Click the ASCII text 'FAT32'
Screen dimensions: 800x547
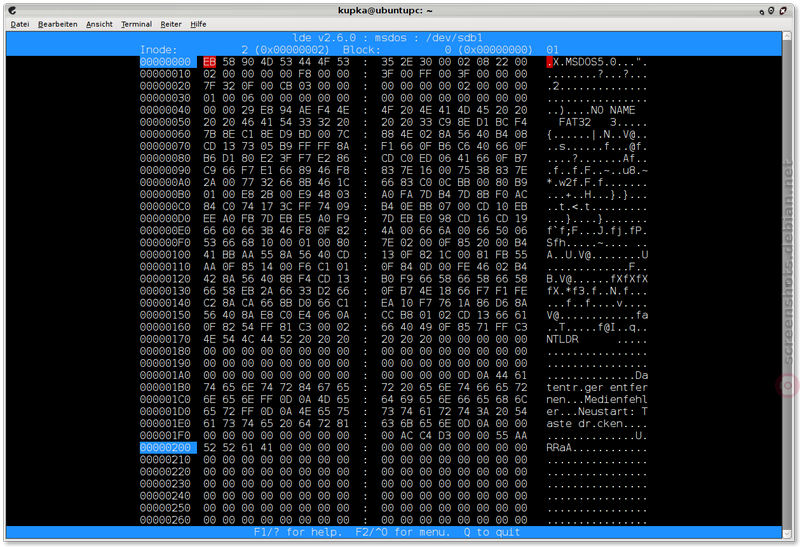pos(575,122)
